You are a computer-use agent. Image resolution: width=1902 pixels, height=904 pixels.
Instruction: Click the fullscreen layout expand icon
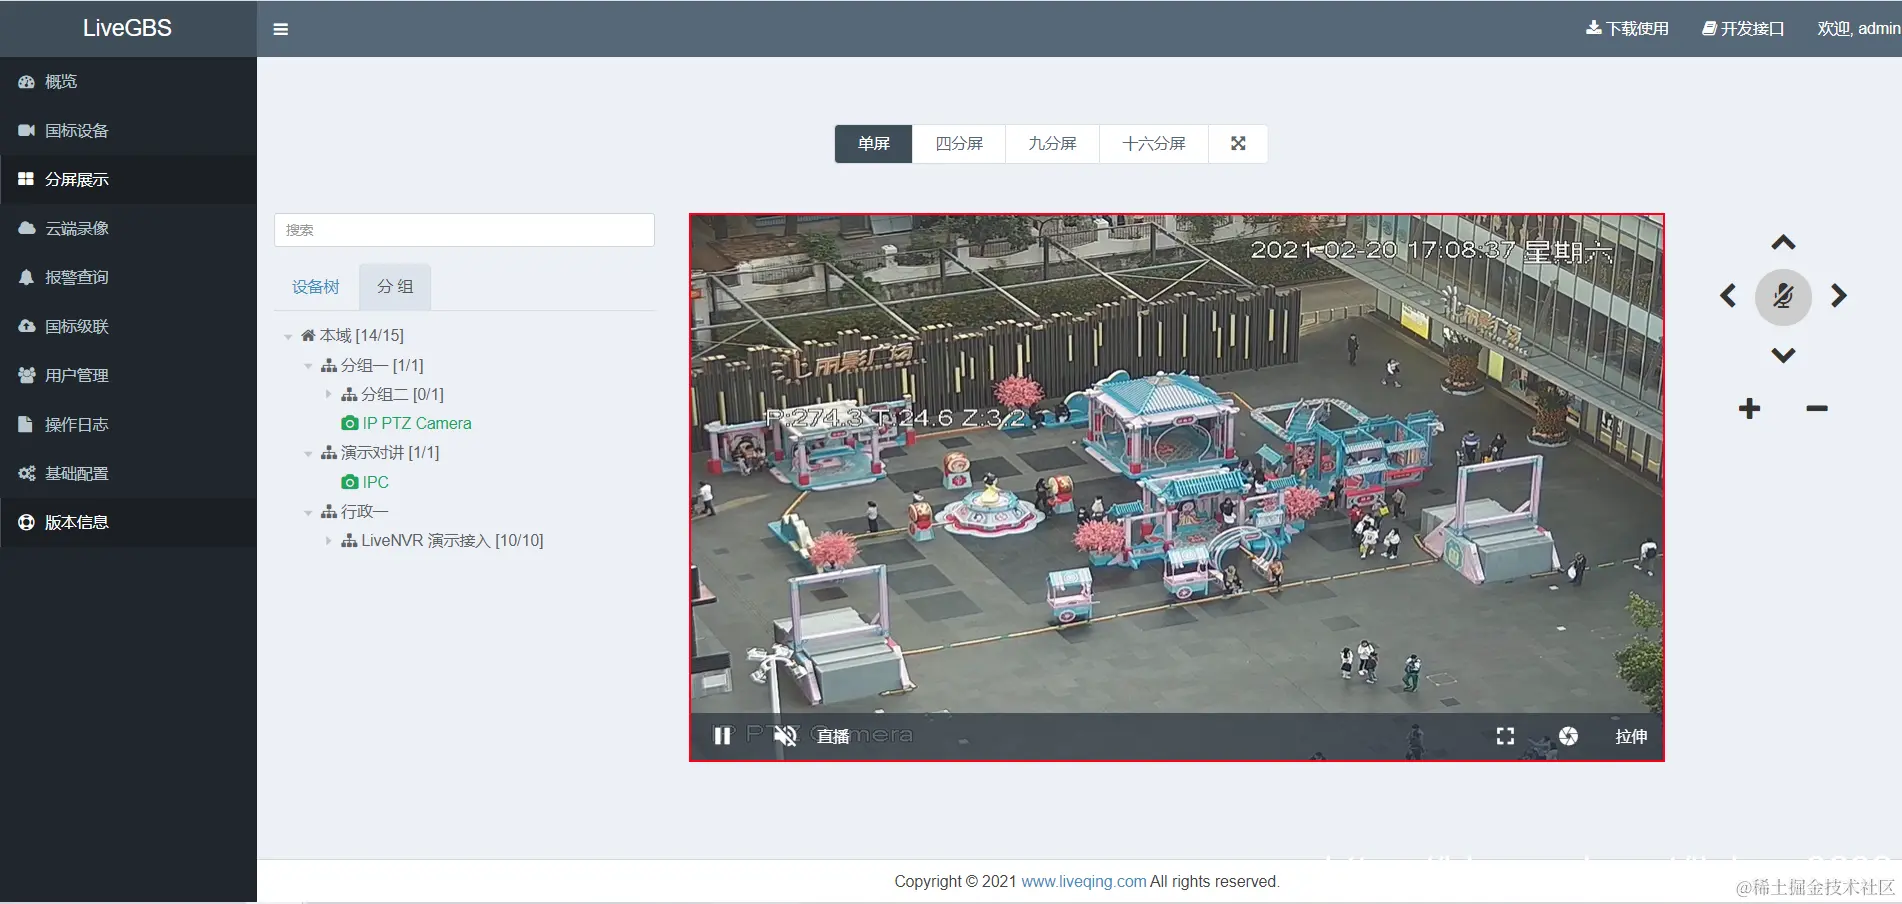coord(1238,144)
